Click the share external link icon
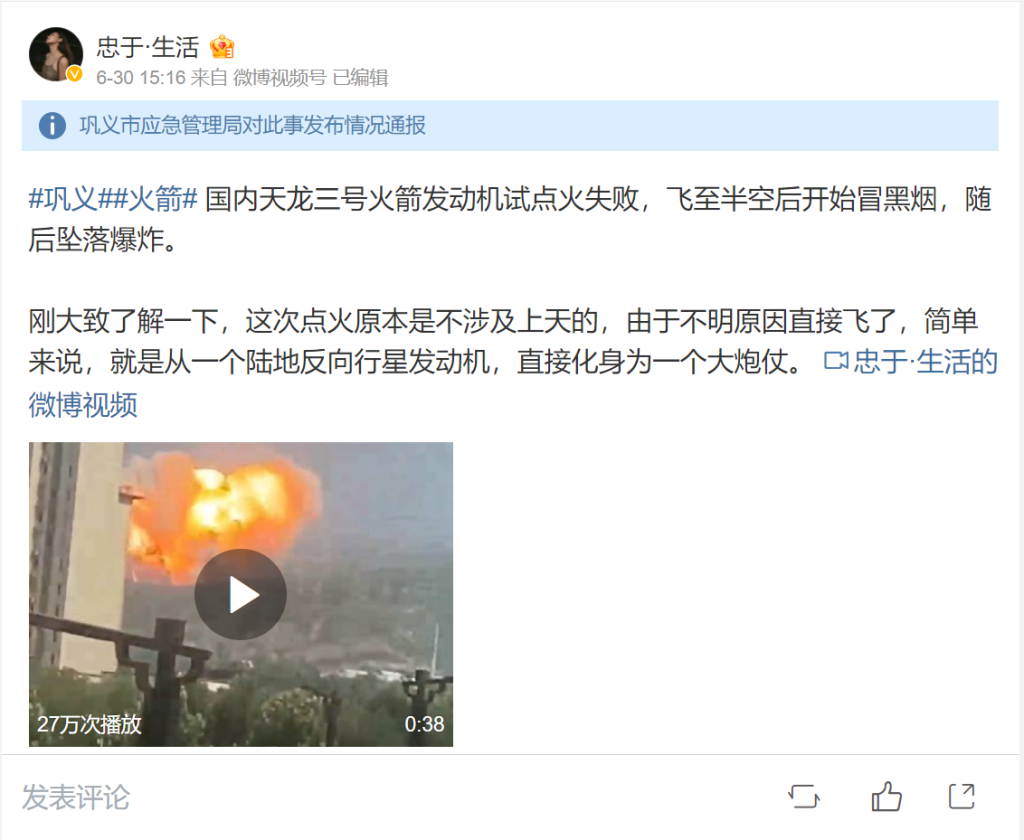The image size is (1024, 840). pos(962,796)
